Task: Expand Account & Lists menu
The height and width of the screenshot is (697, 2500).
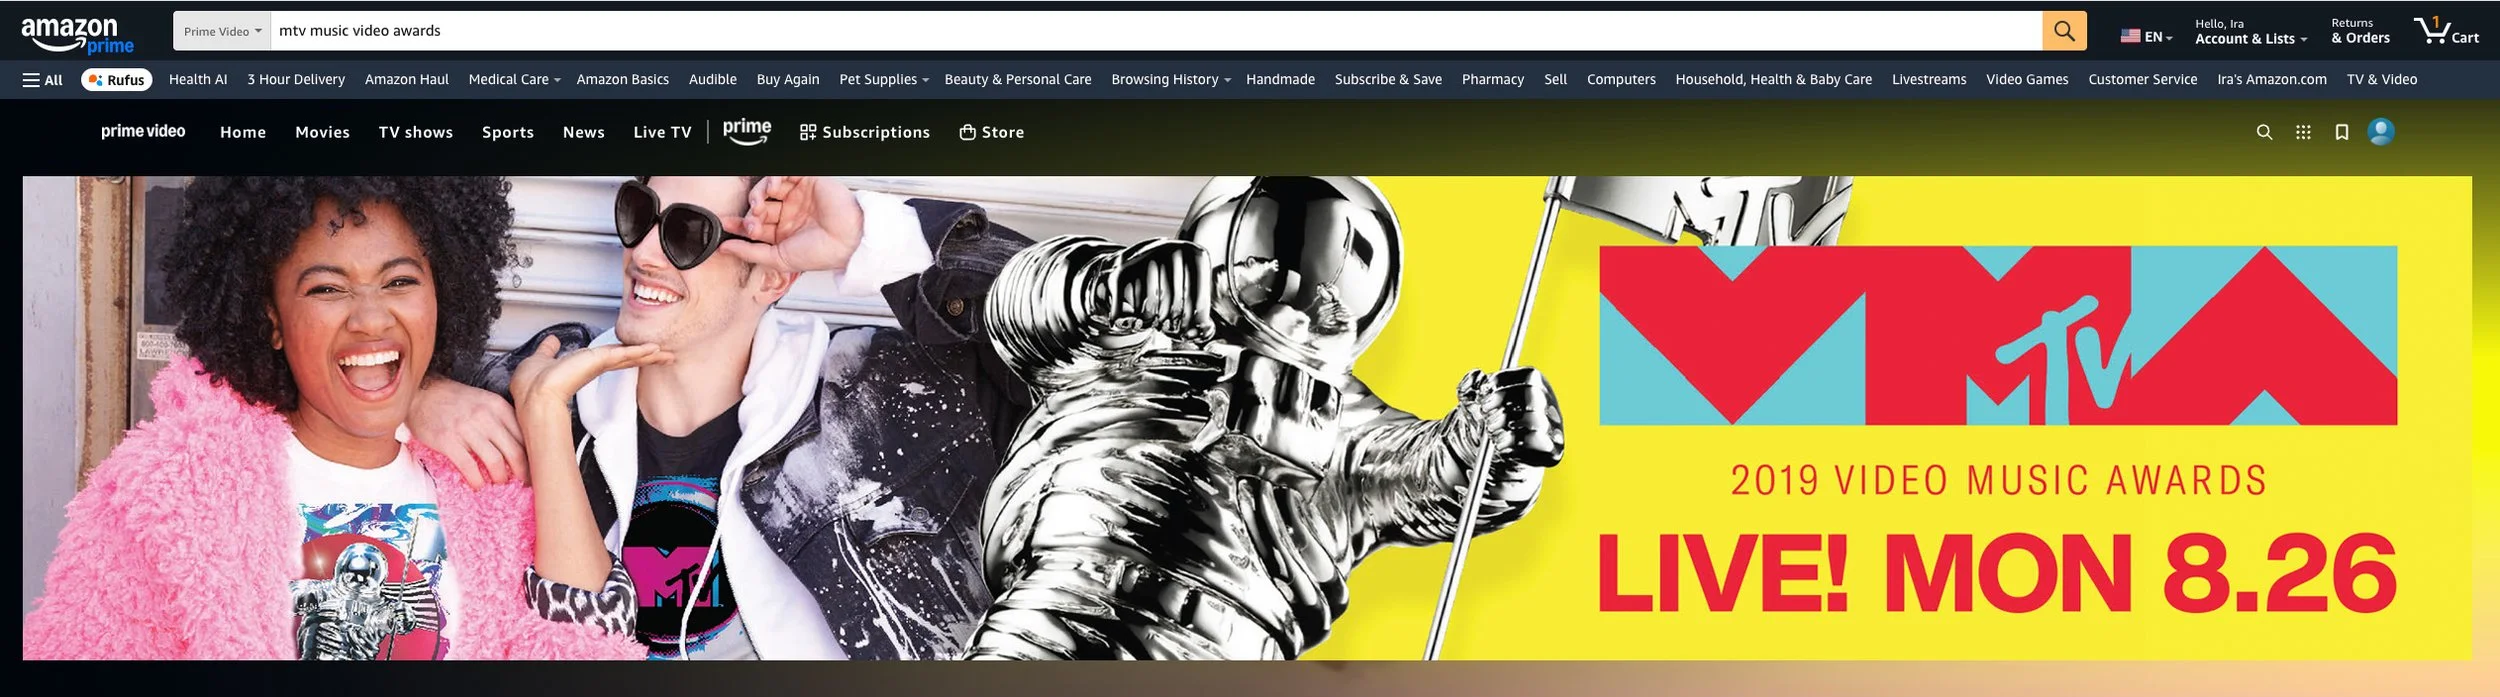Action: (x=2250, y=32)
